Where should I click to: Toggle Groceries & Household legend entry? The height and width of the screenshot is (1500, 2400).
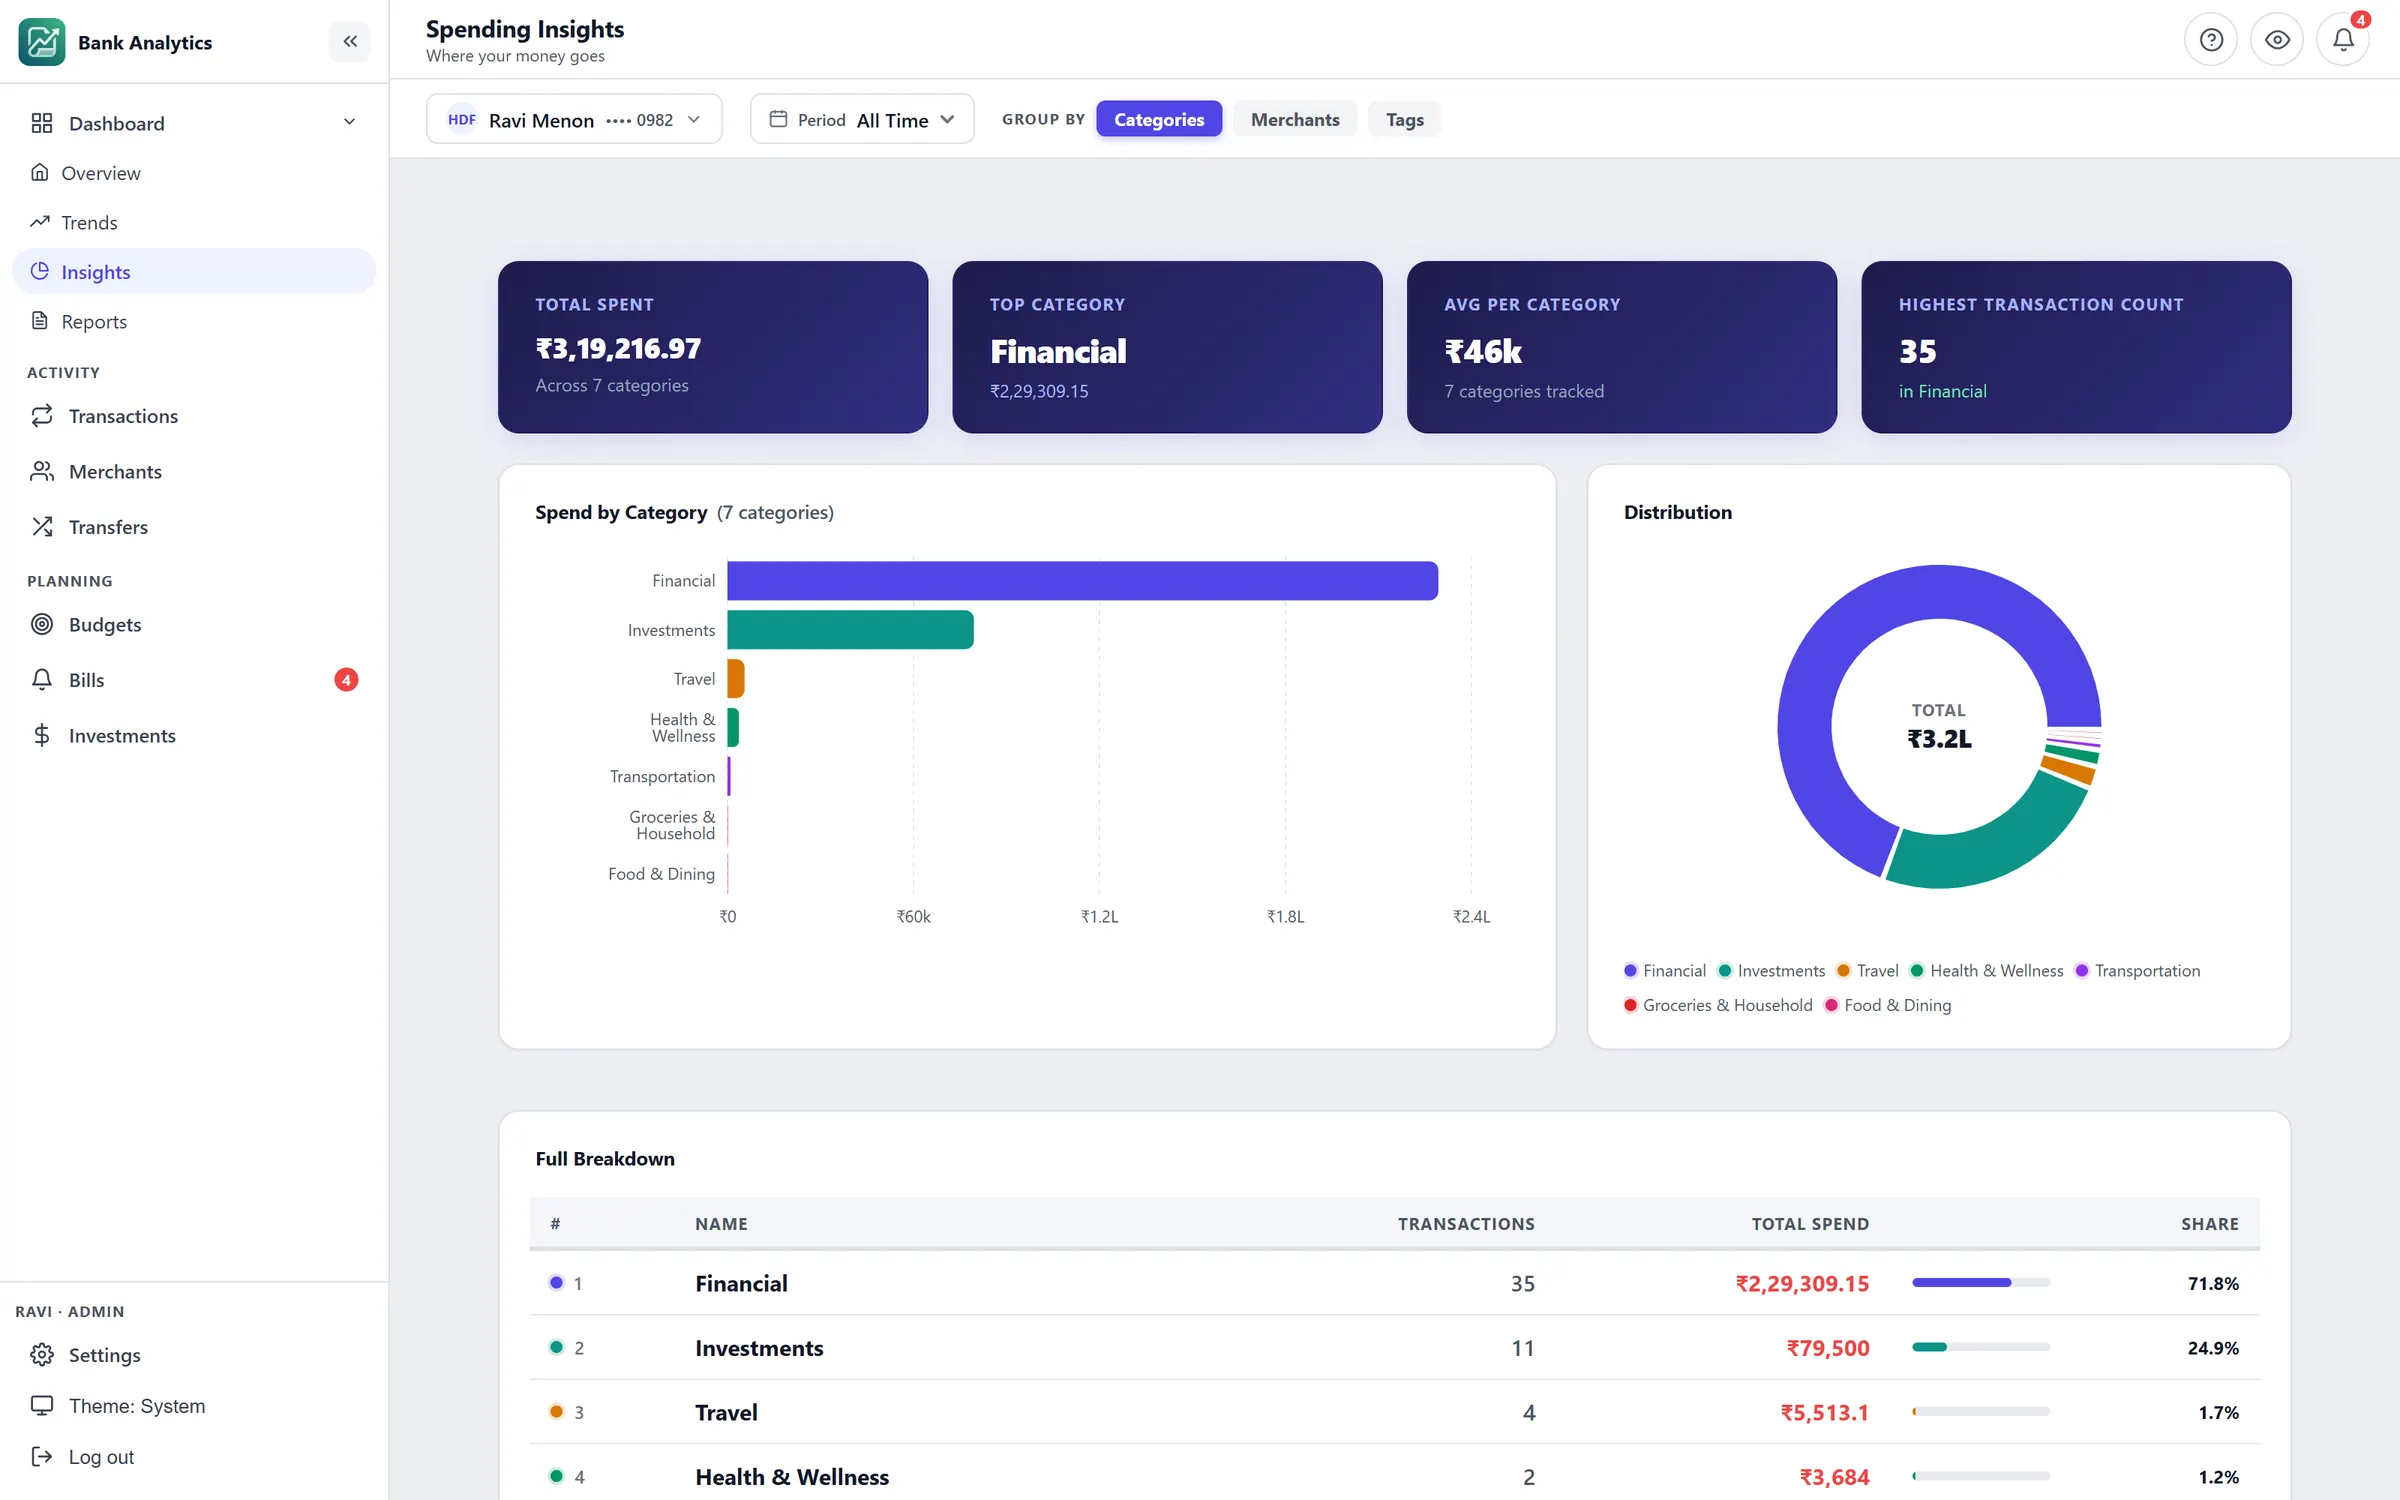coord(1718,1005)
